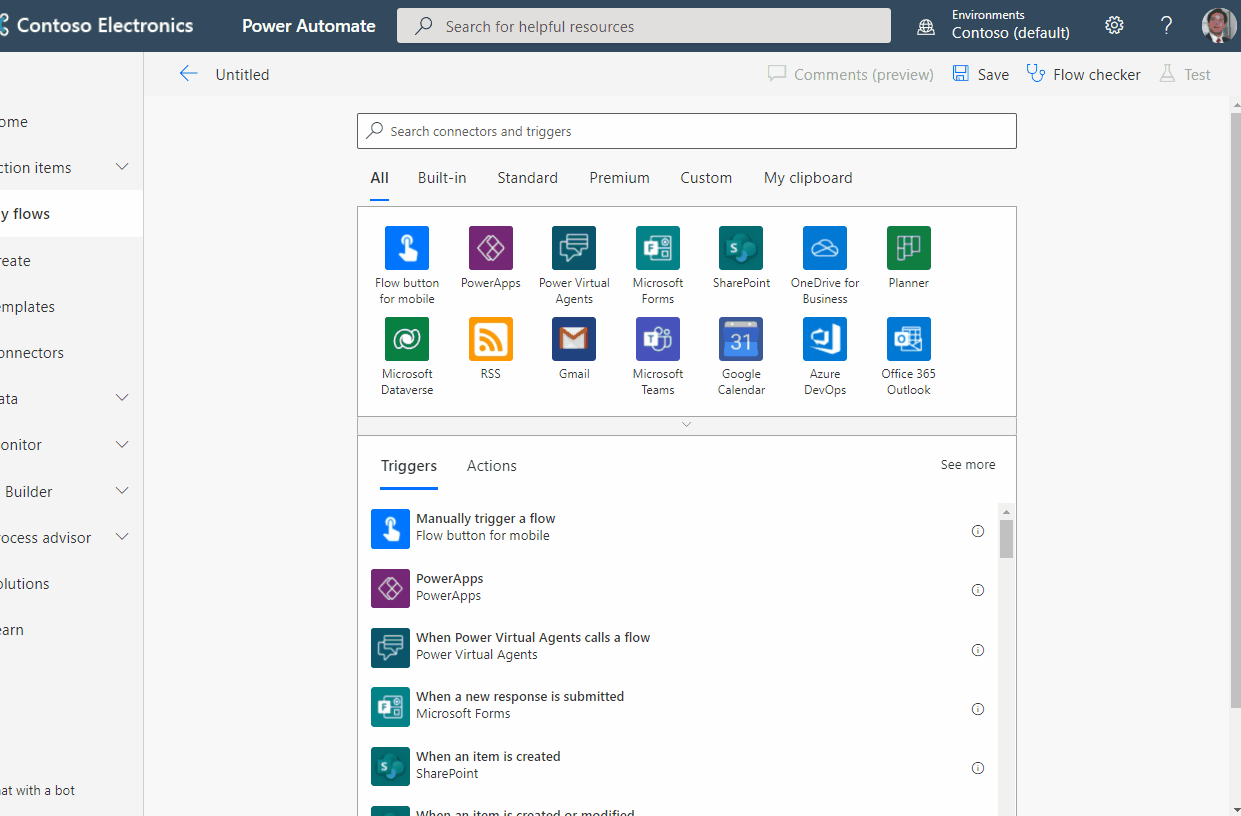Select When a new response is submitted trigger
This screenshot has width=1241, height=816.
click(x=677, y=706)
